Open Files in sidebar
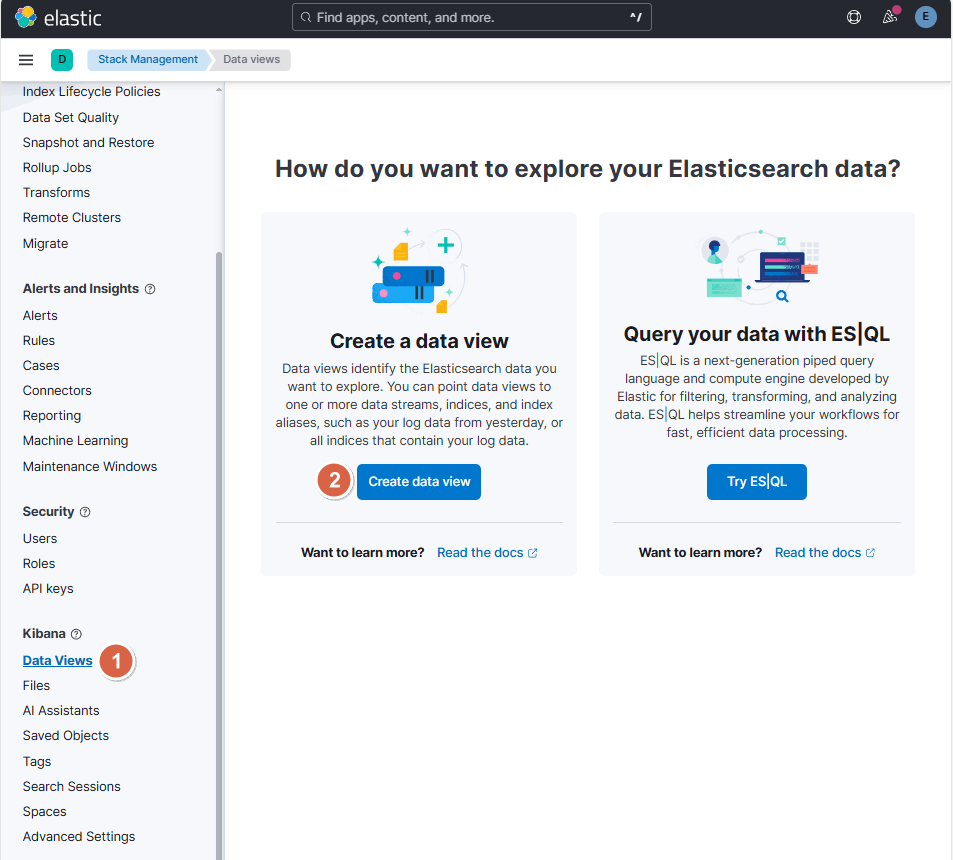This screenshot has width=953, height=860. [x=36, y=686]
